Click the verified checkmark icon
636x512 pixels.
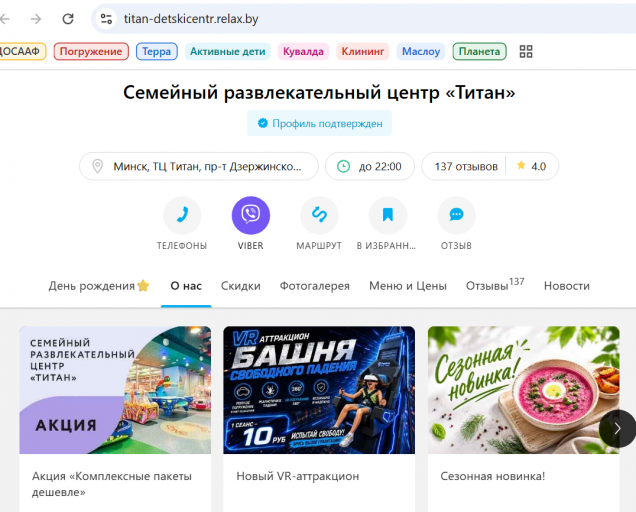click(262, 123)
